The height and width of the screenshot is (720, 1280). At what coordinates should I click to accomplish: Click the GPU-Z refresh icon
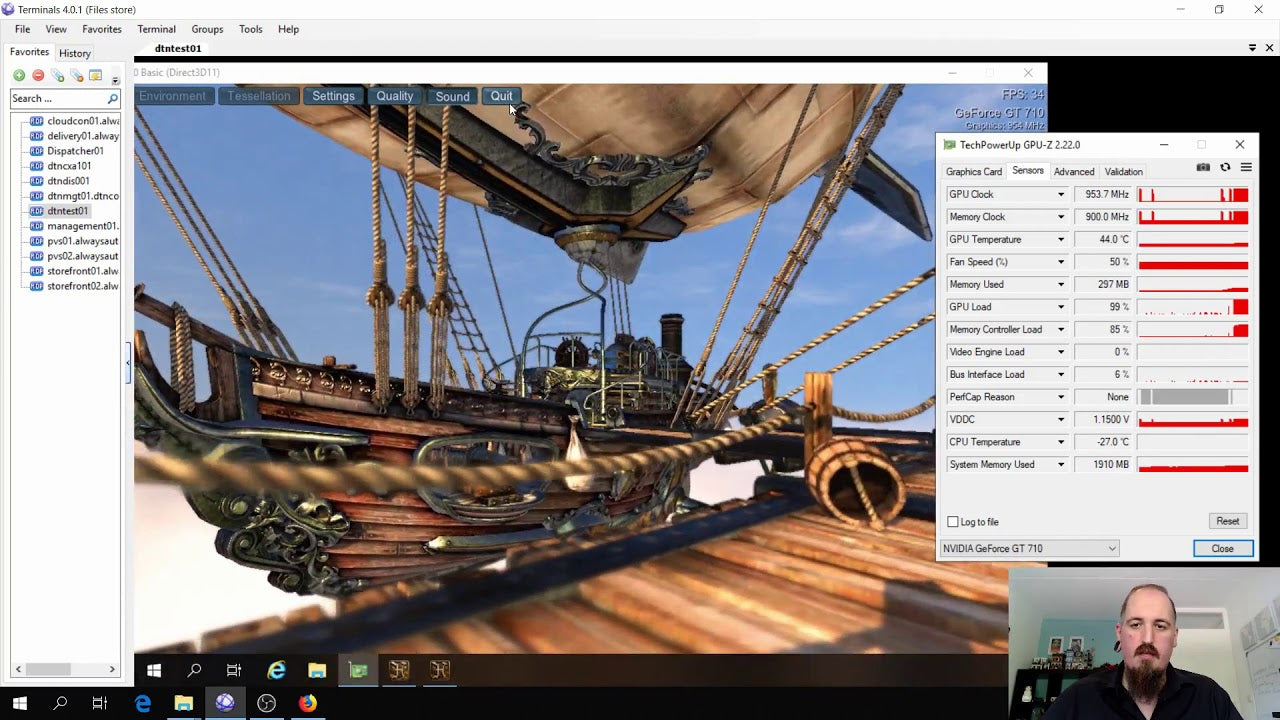[1225, 168]
